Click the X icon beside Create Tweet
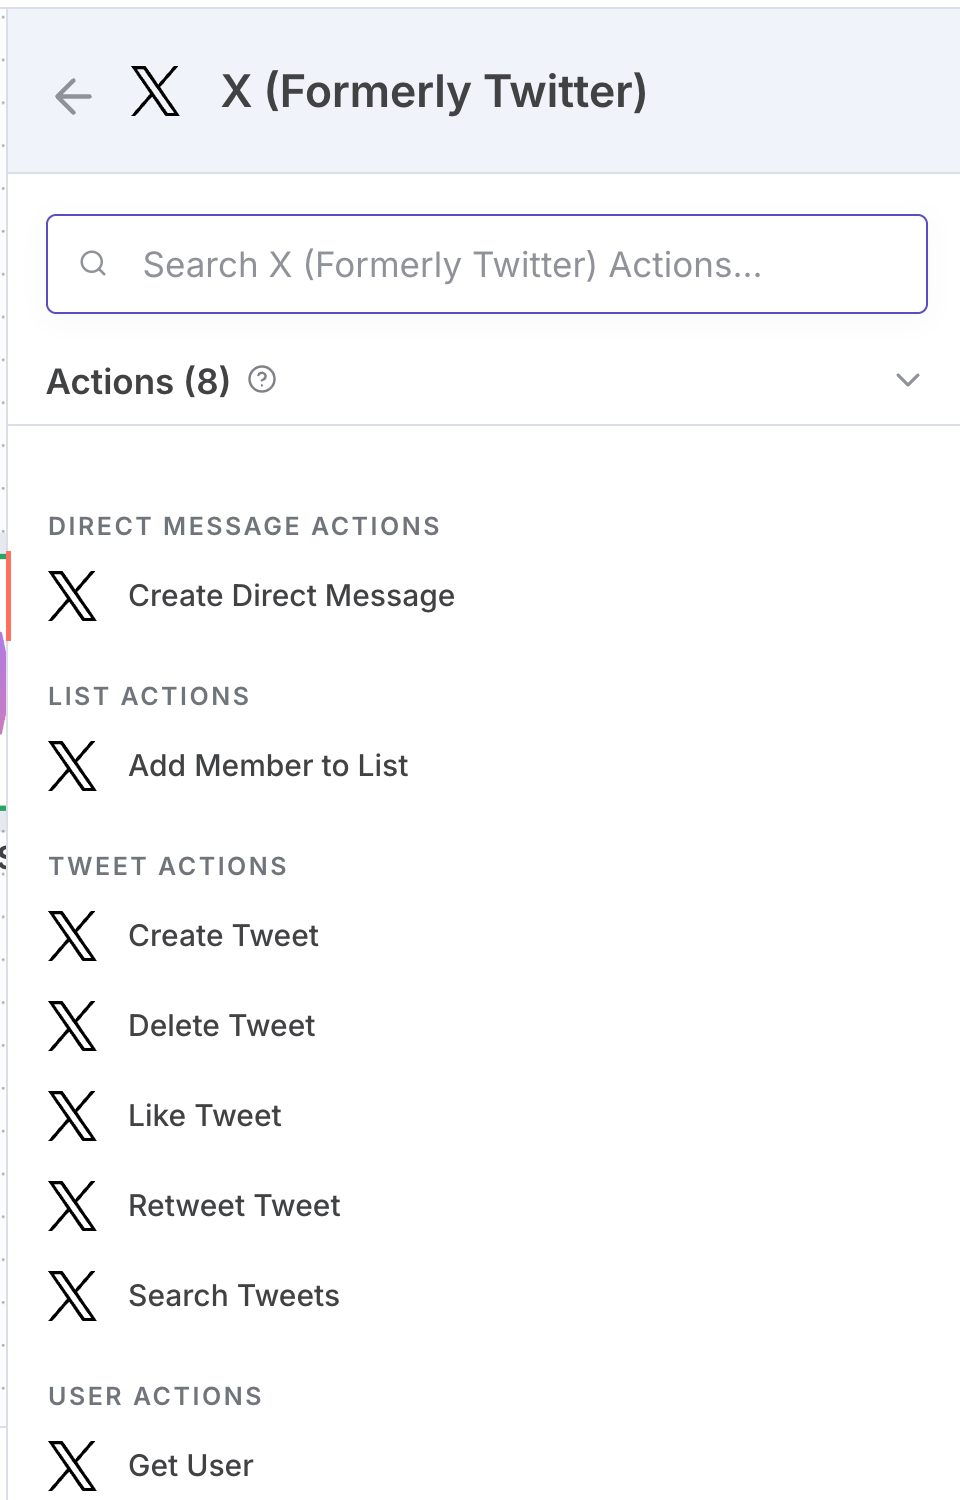Viewport: 960px width, 1500px height. [73, 936]
